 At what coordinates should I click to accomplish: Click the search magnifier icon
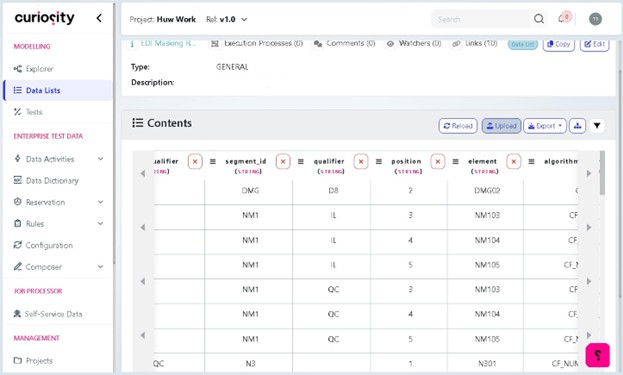point(539,19)
